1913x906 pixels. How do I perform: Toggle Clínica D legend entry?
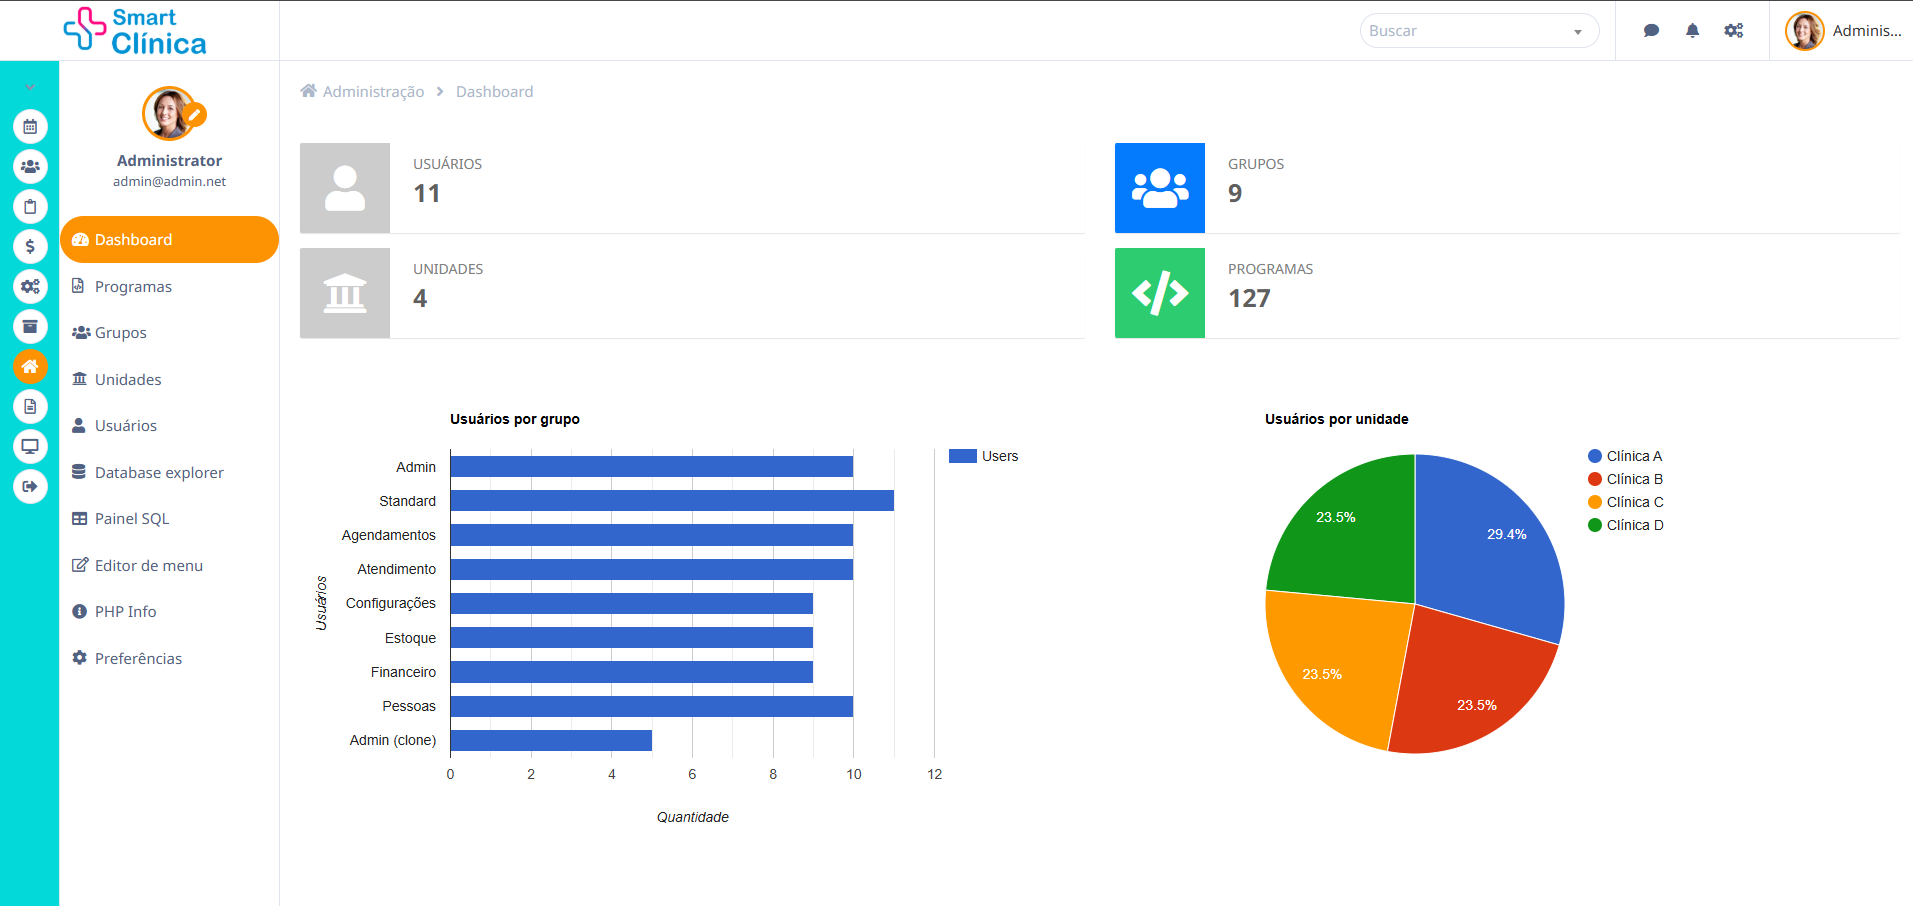point(1625,525)
